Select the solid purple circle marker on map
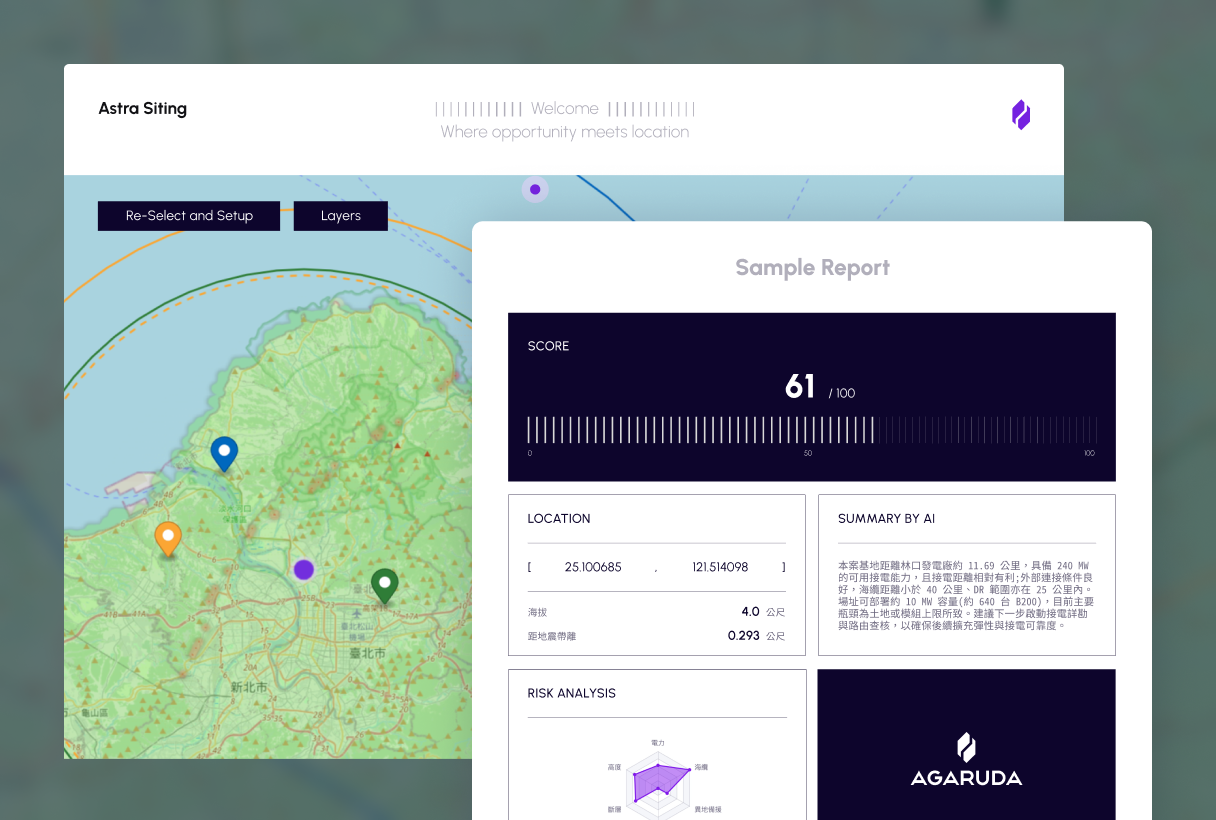Image resolution: width=1216 pixels, height=820 pixels. (x=304, y=569)
